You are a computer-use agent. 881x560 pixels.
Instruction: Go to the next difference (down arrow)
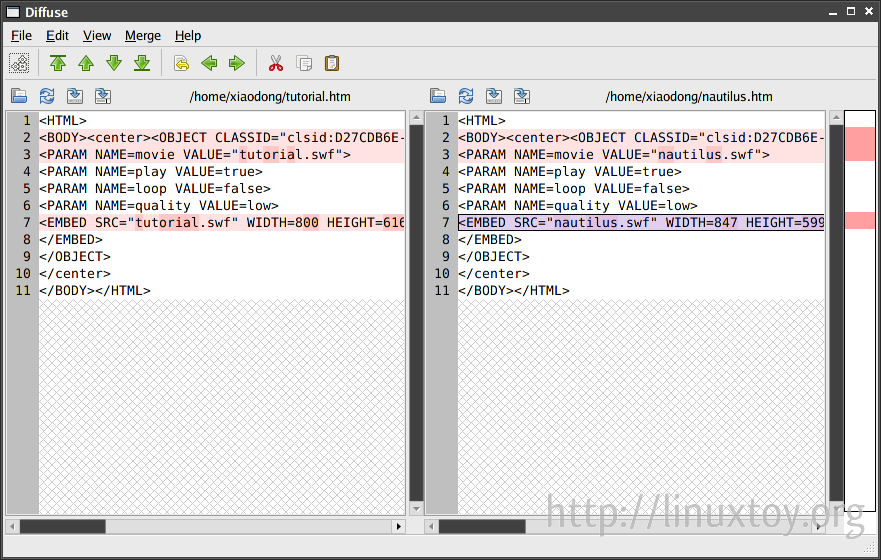click(x=114, y=63)
